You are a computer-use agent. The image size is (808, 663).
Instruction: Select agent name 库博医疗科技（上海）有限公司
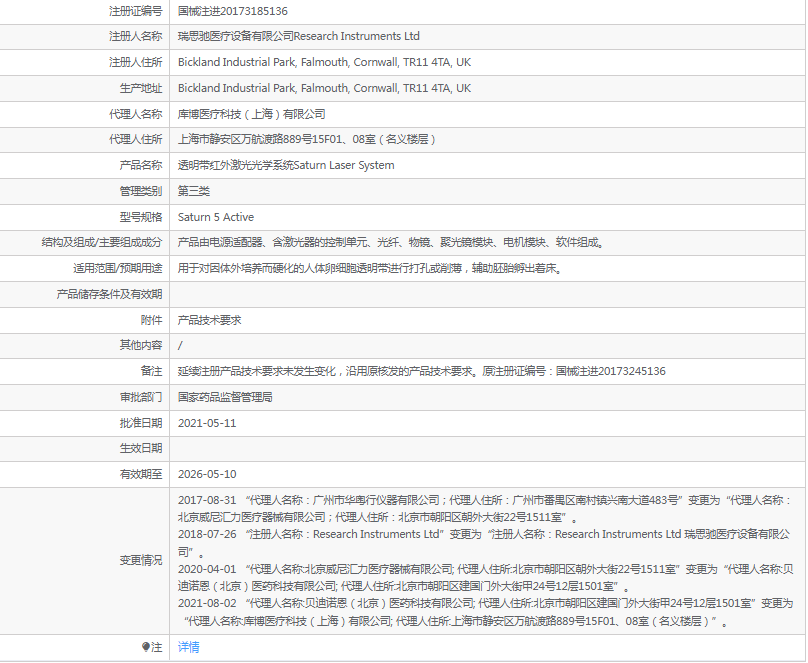click(x=252, y=114)
